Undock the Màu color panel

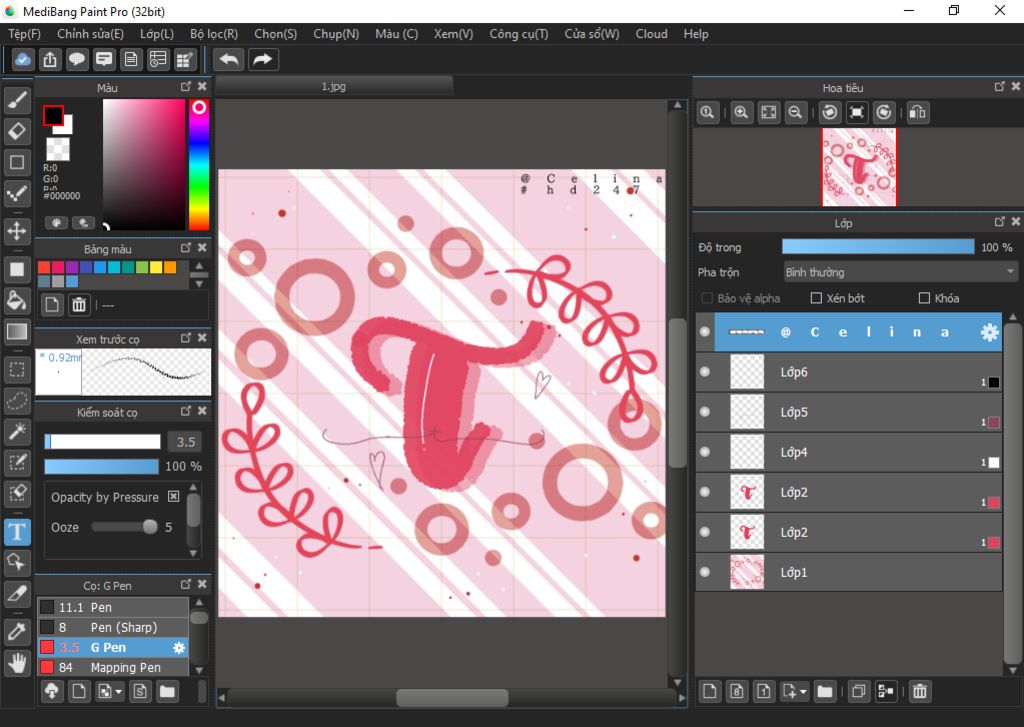[x=185, y=86]
